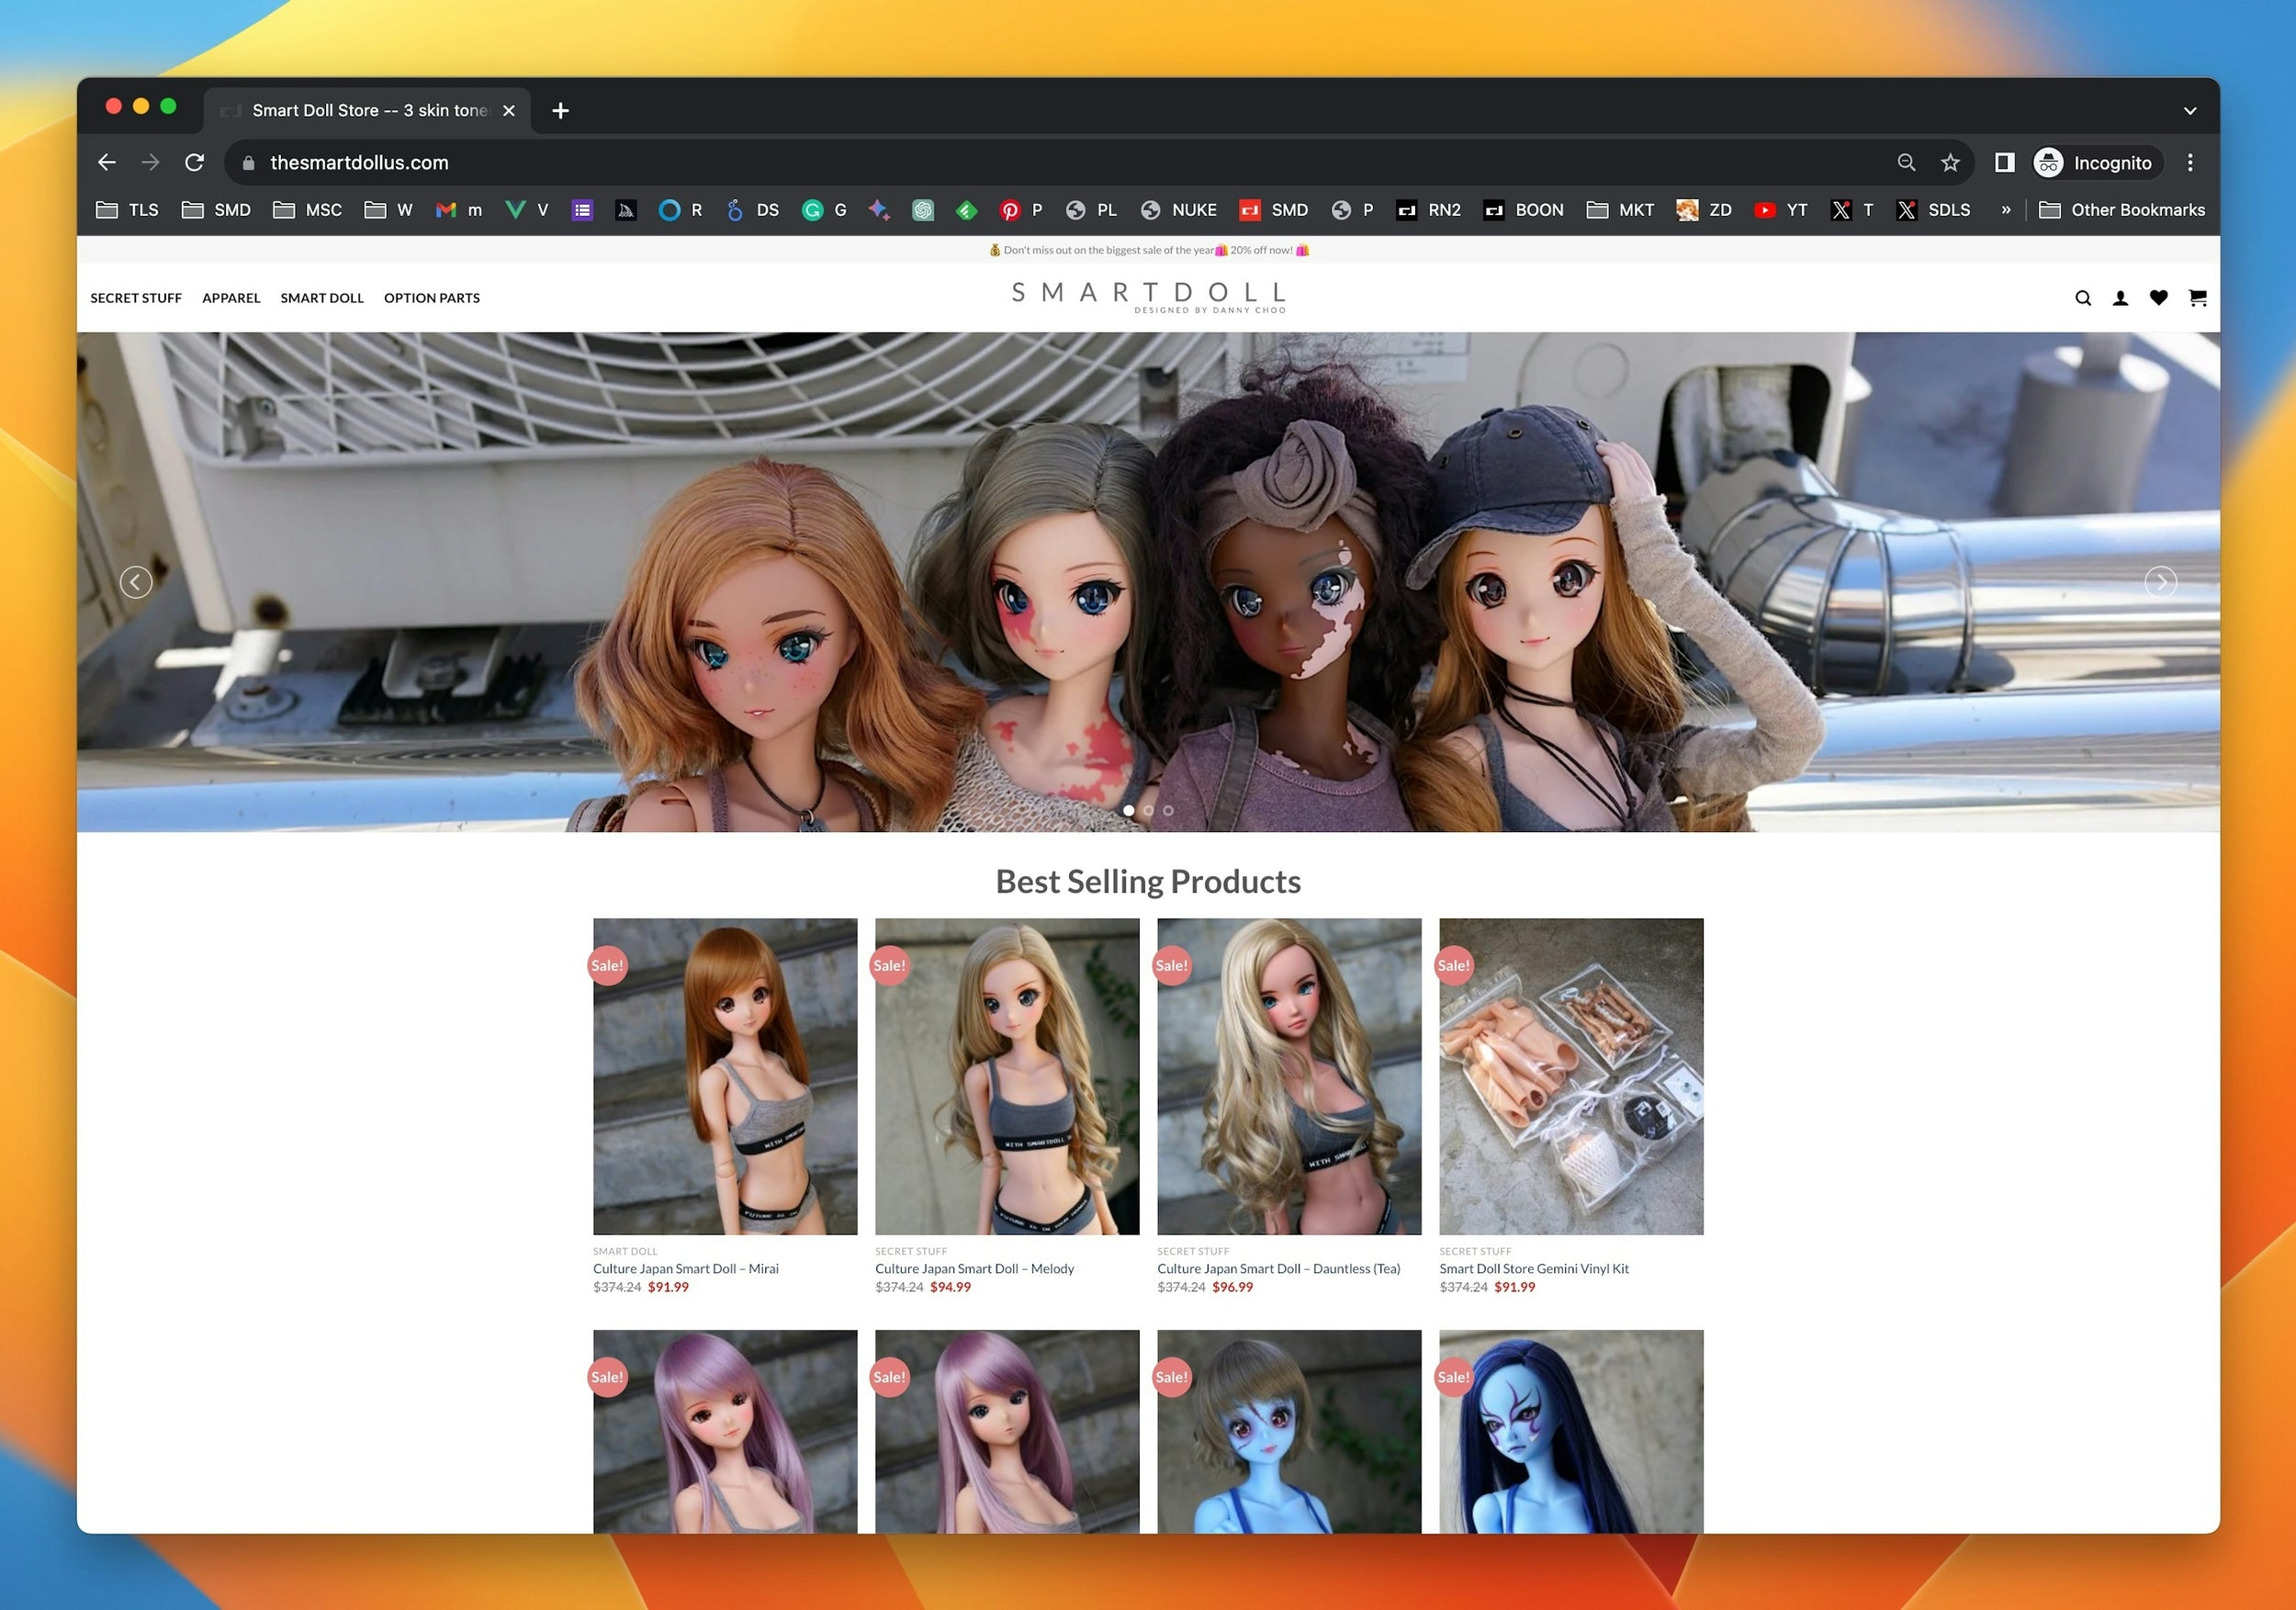The width and height of the screenshot is (2296, 1610).
Task: Go to previous hero slide
Action: pos(136,582)
